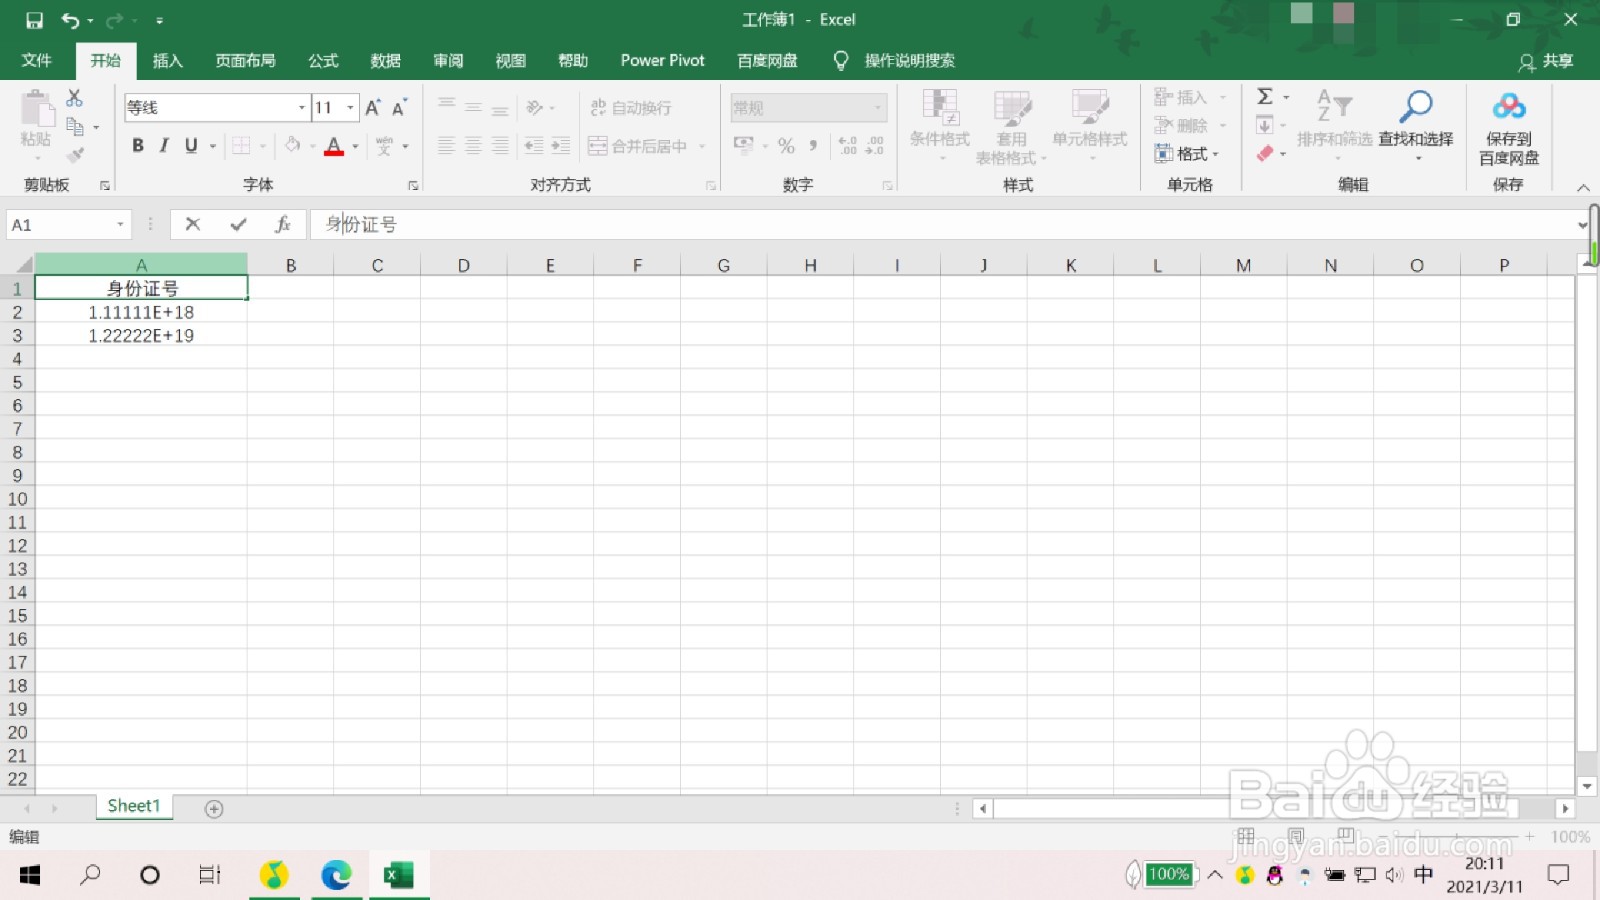Click the fill color bucket icon
Screen dimensions: 1600x900
point(292,146)
